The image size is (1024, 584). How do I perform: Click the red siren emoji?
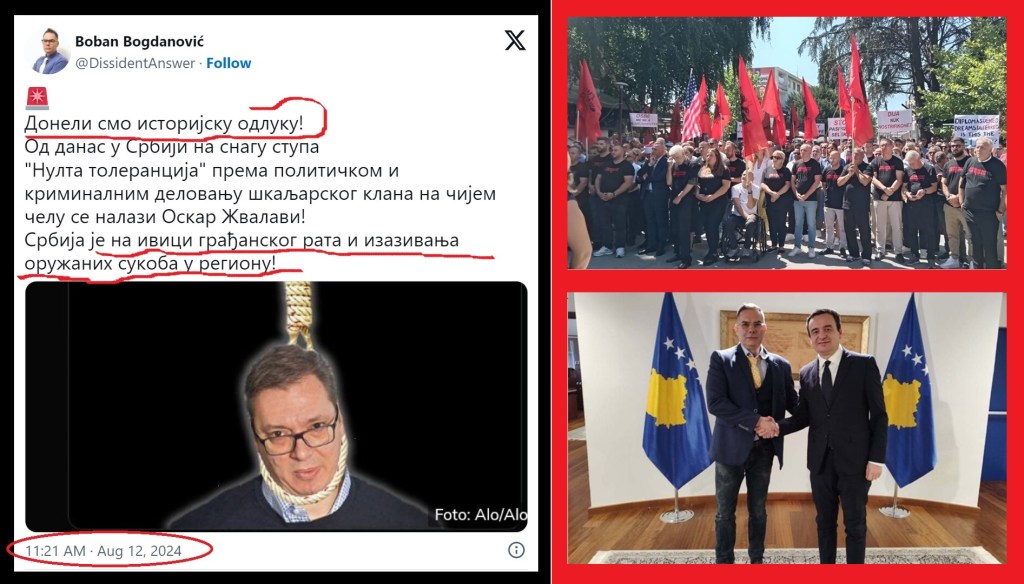point(37,98)
